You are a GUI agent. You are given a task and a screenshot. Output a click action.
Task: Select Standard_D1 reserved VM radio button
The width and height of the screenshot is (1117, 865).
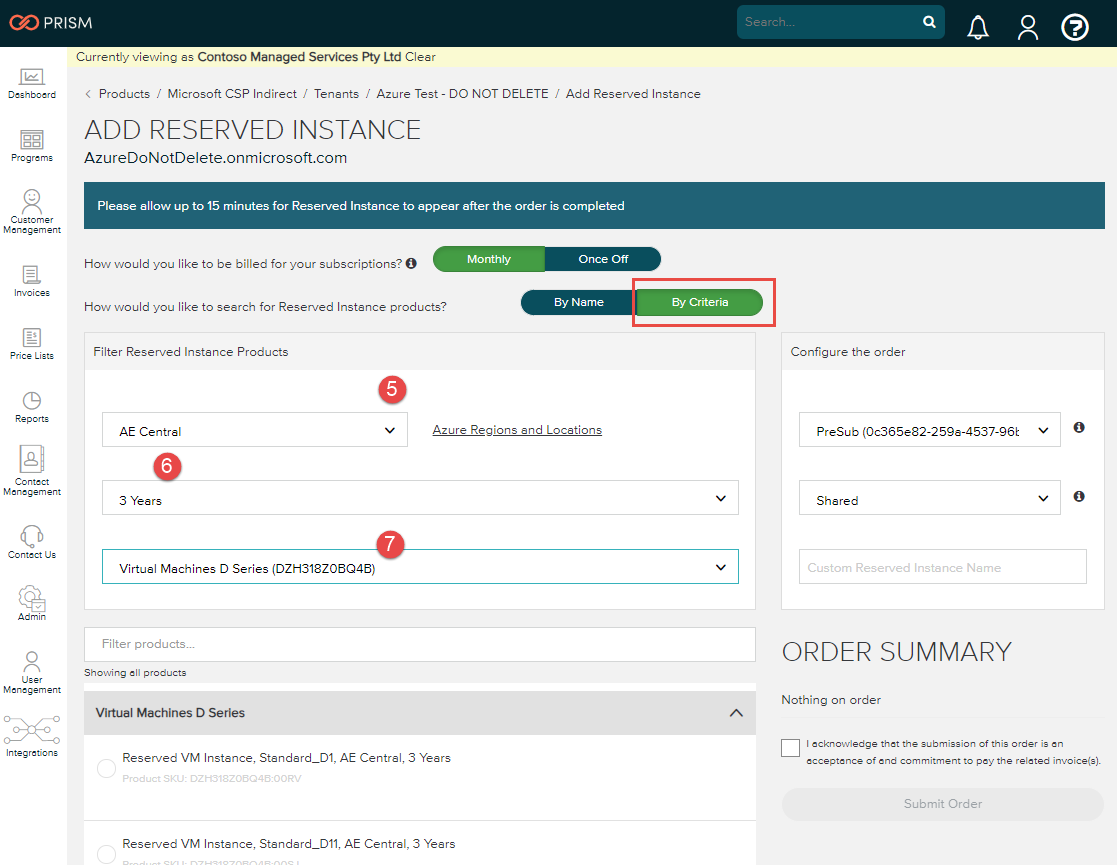[106, 768]
